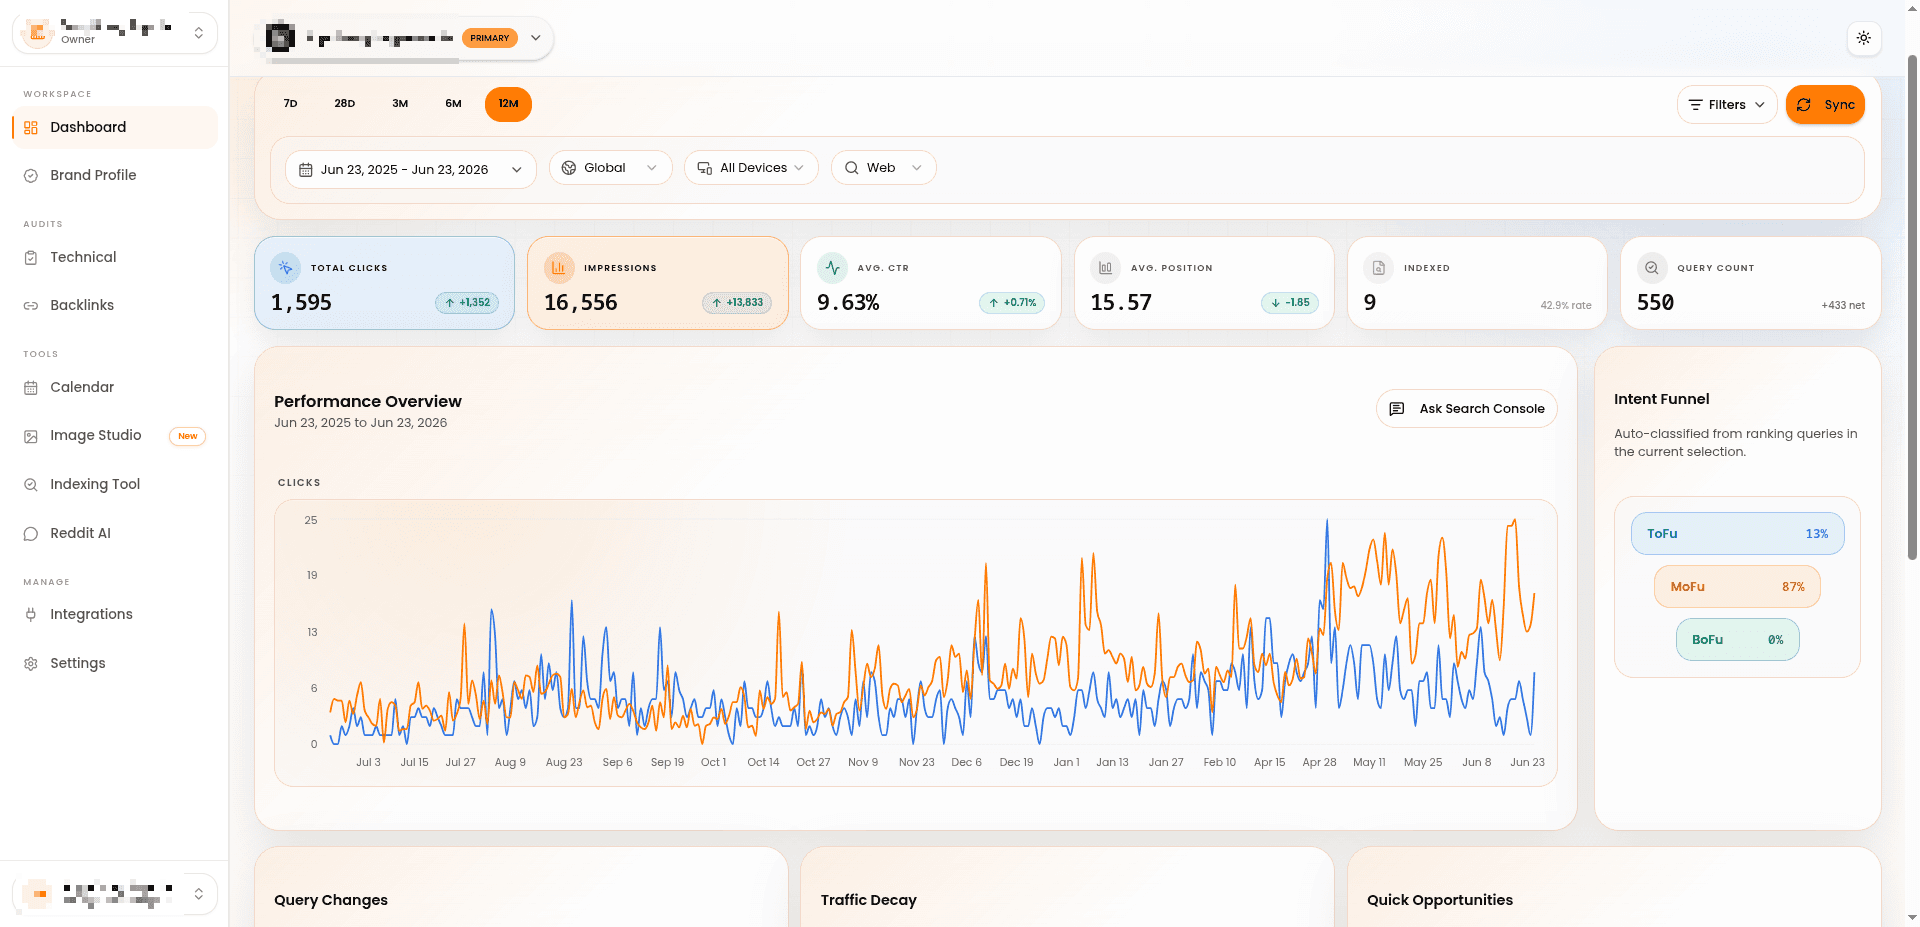This screenshot has width=1920, height=927.
Task: Click the PRIMARY badge
Action: [490, 38]
